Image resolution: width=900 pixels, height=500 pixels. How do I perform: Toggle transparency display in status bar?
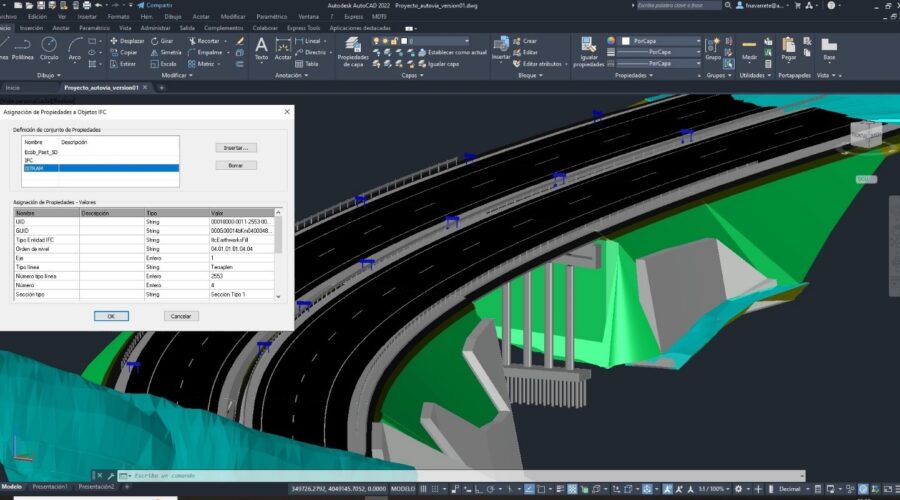(572, 489)
